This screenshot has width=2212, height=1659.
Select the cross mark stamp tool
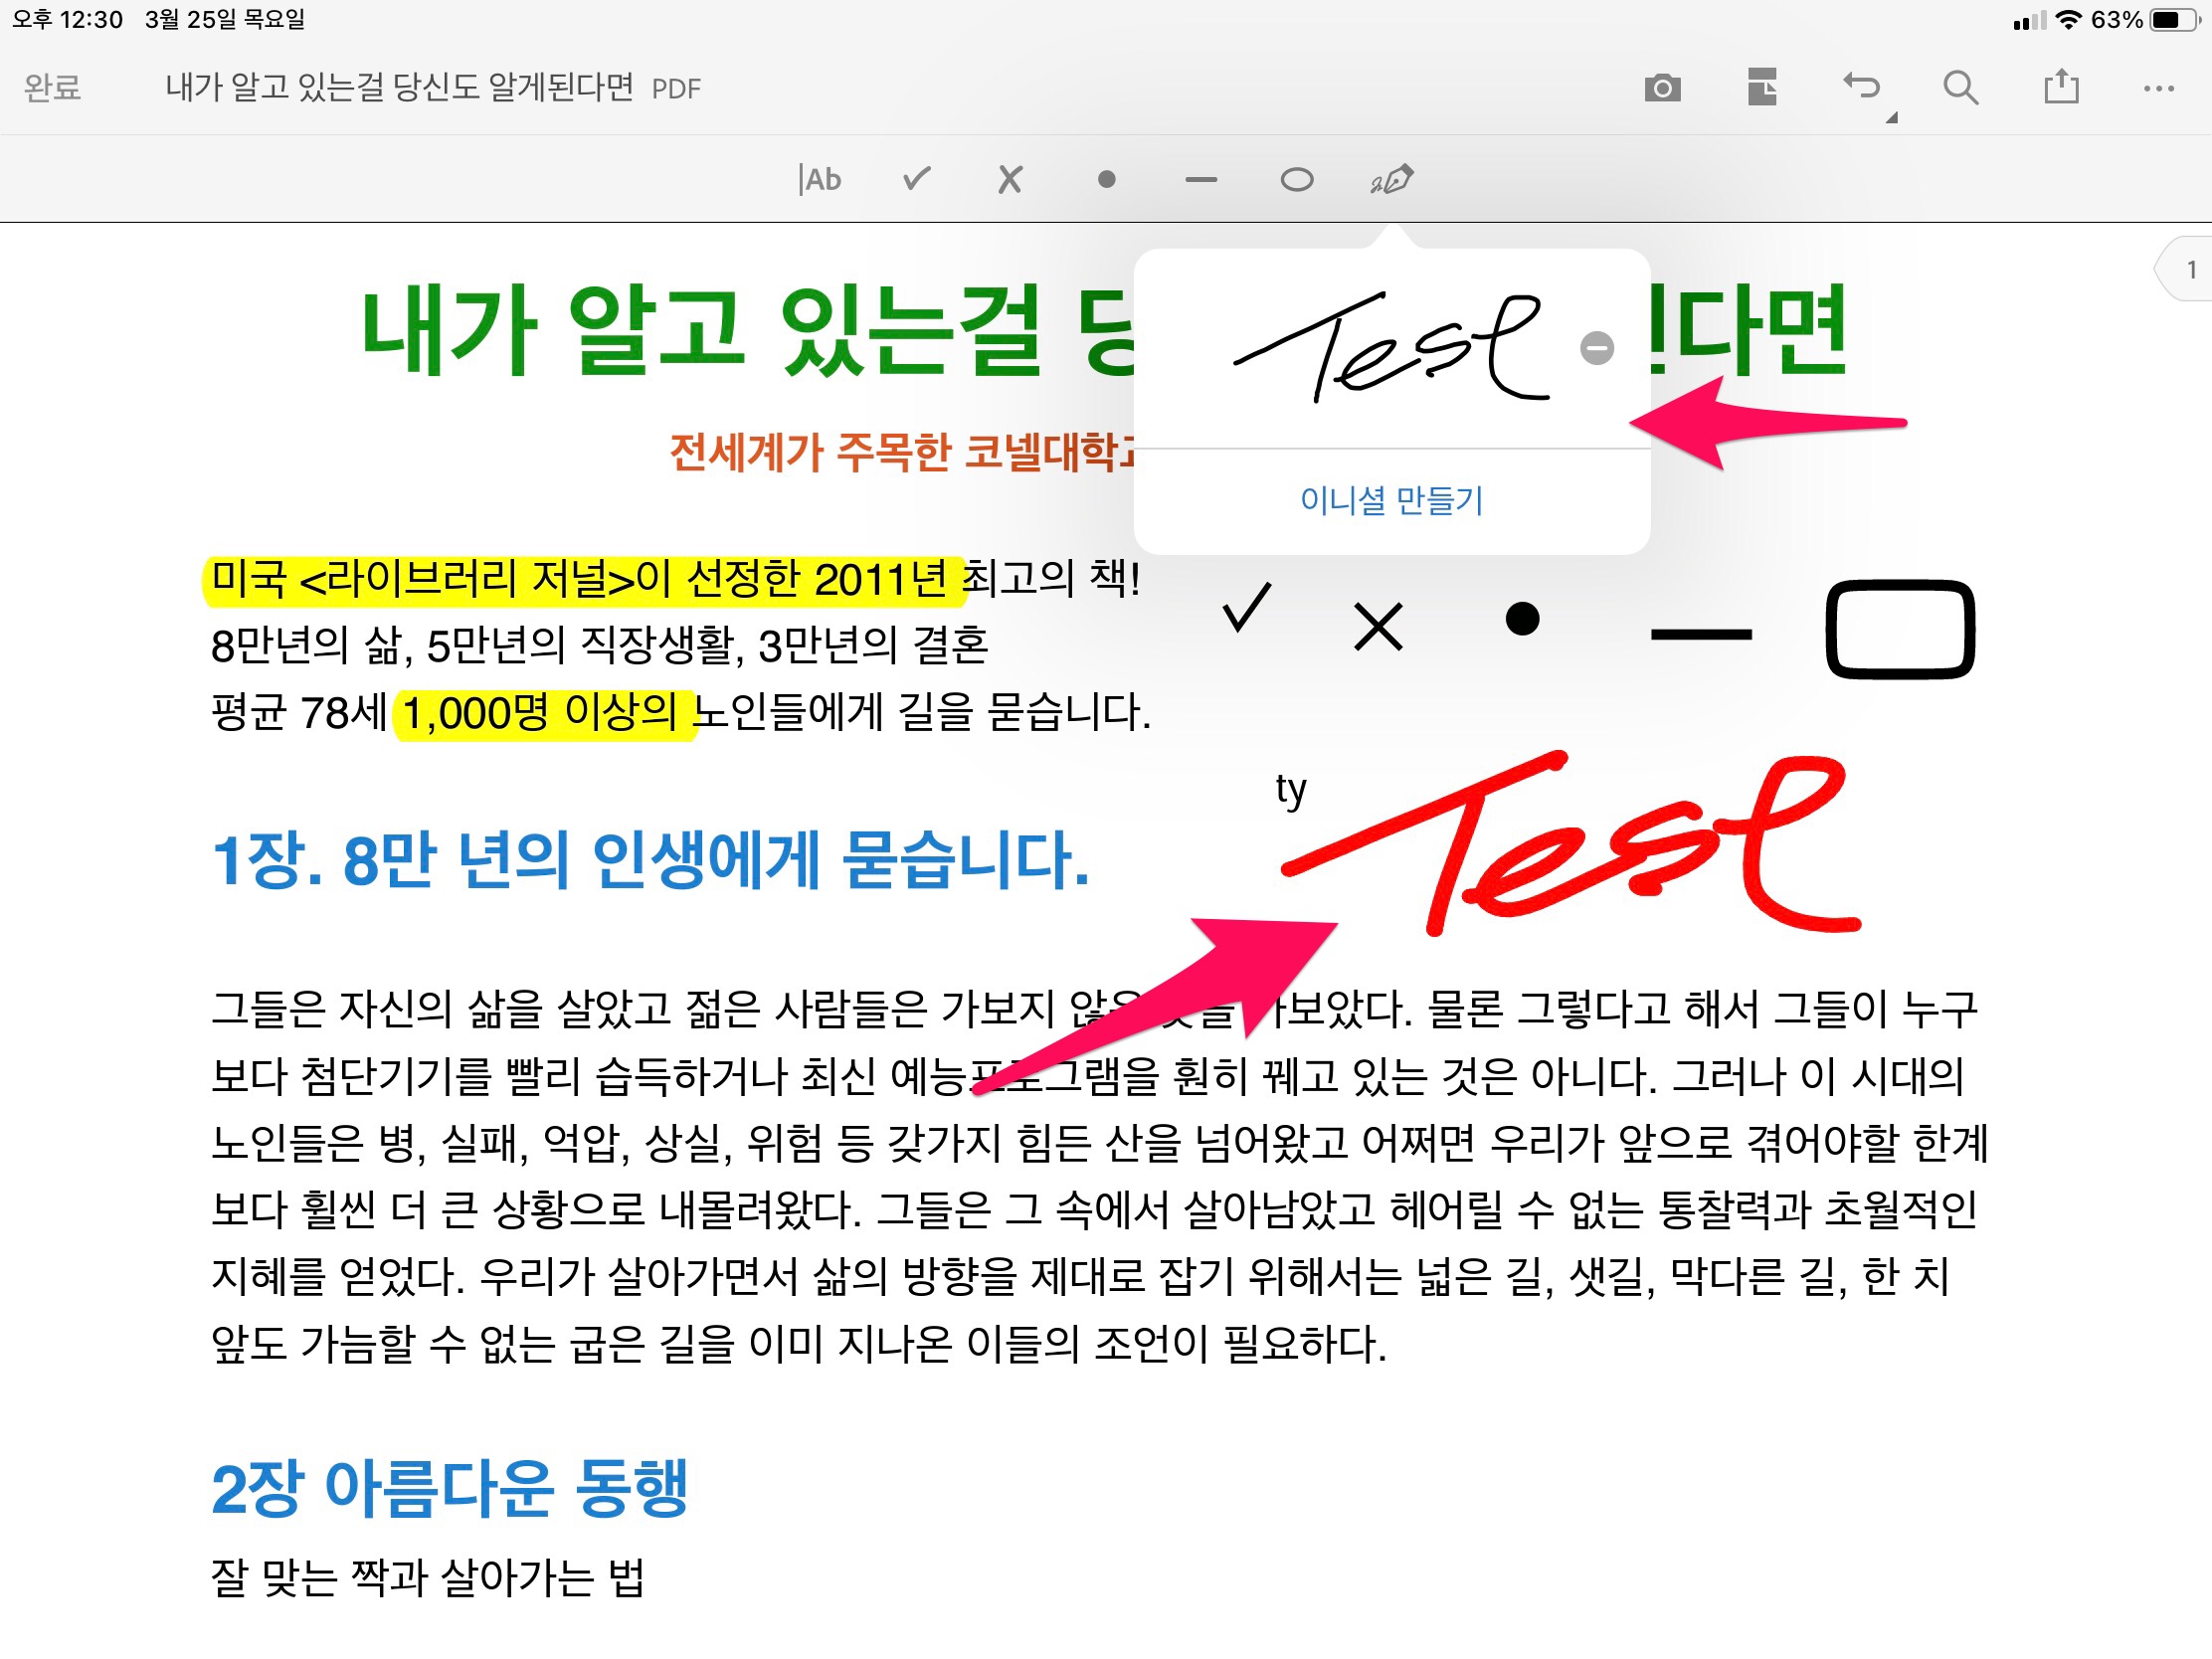1010,180
